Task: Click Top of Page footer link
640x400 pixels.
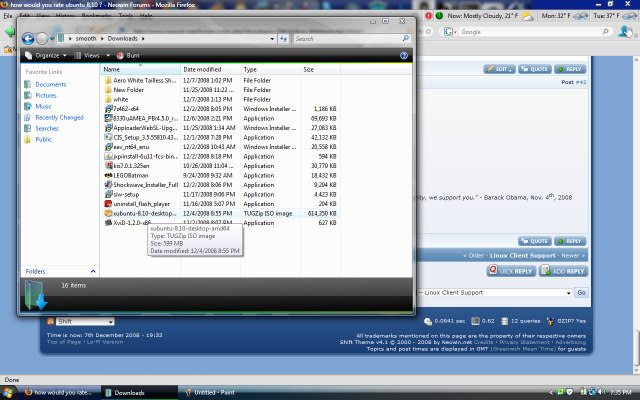Action: (64, 342)
